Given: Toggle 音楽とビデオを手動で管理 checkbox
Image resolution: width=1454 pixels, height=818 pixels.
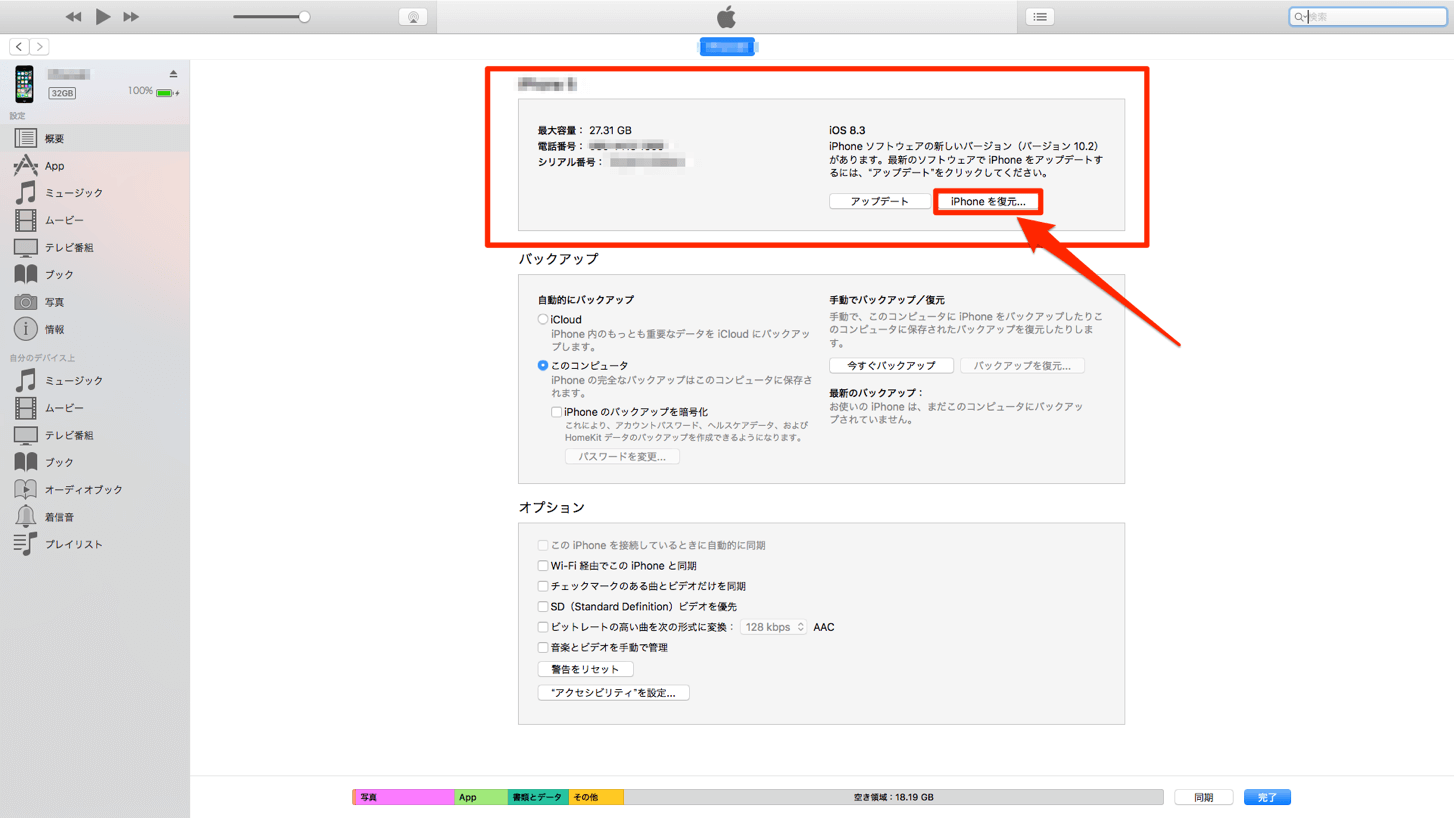Looking at the screenshot, I should (543, 648).
